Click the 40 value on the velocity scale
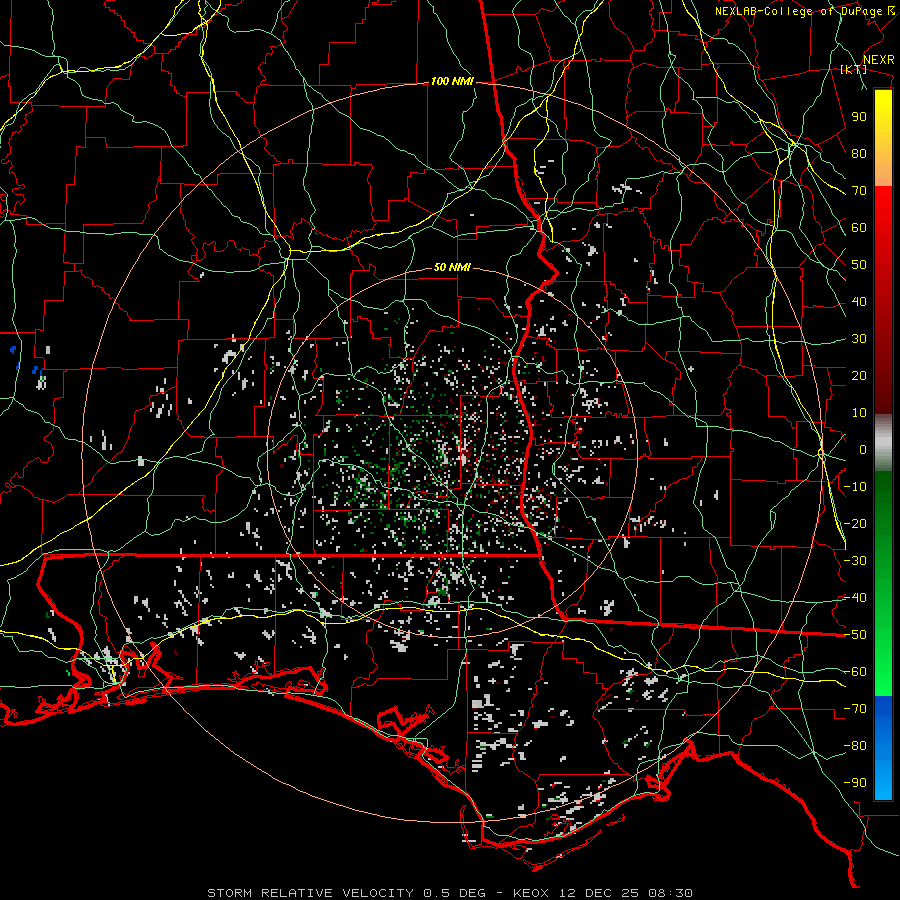The width and height of the screenshot is (900, 900). 859,301
